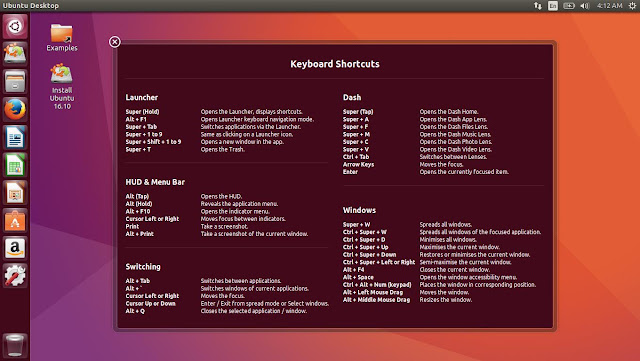
Task: Click the 'Alt + F4' shortcut
Action: (353, 270)
